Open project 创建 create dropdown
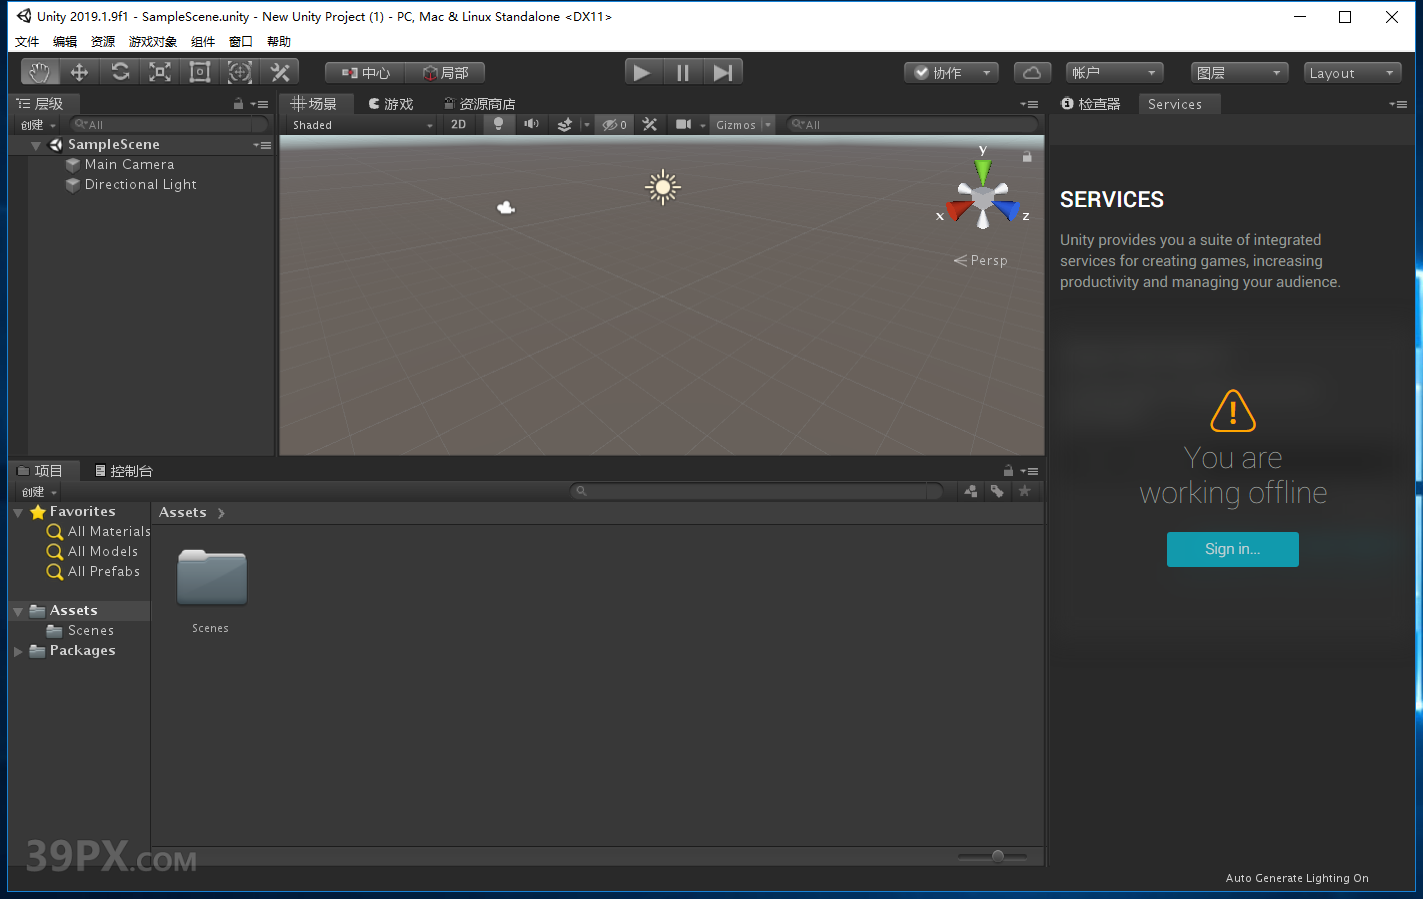The width and height of the screenshot is (1423, 899). pyautogui.click(x=39, y=492)
